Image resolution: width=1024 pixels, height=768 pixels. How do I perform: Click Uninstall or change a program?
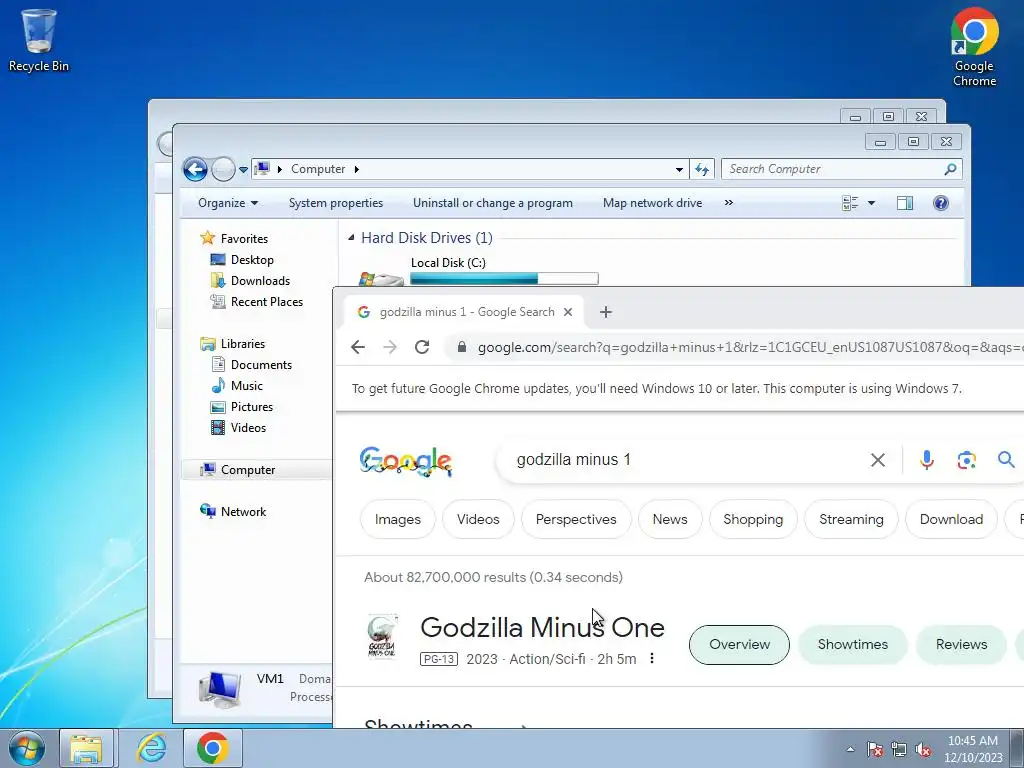tap(492, 203)
